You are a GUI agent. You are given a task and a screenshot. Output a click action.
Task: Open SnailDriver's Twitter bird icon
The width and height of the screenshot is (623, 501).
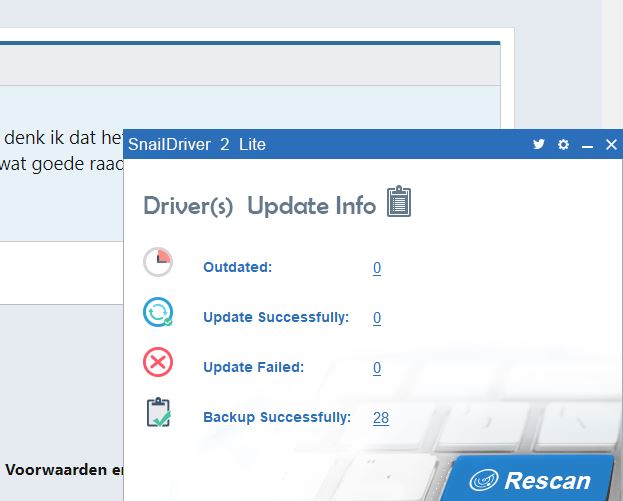coord(538,144)
